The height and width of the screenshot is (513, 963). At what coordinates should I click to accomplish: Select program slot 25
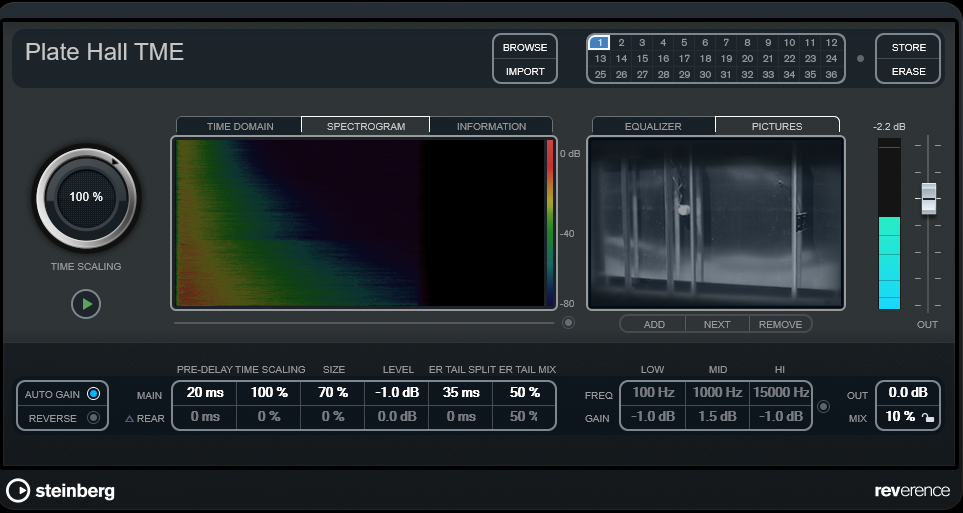[600, 74]
